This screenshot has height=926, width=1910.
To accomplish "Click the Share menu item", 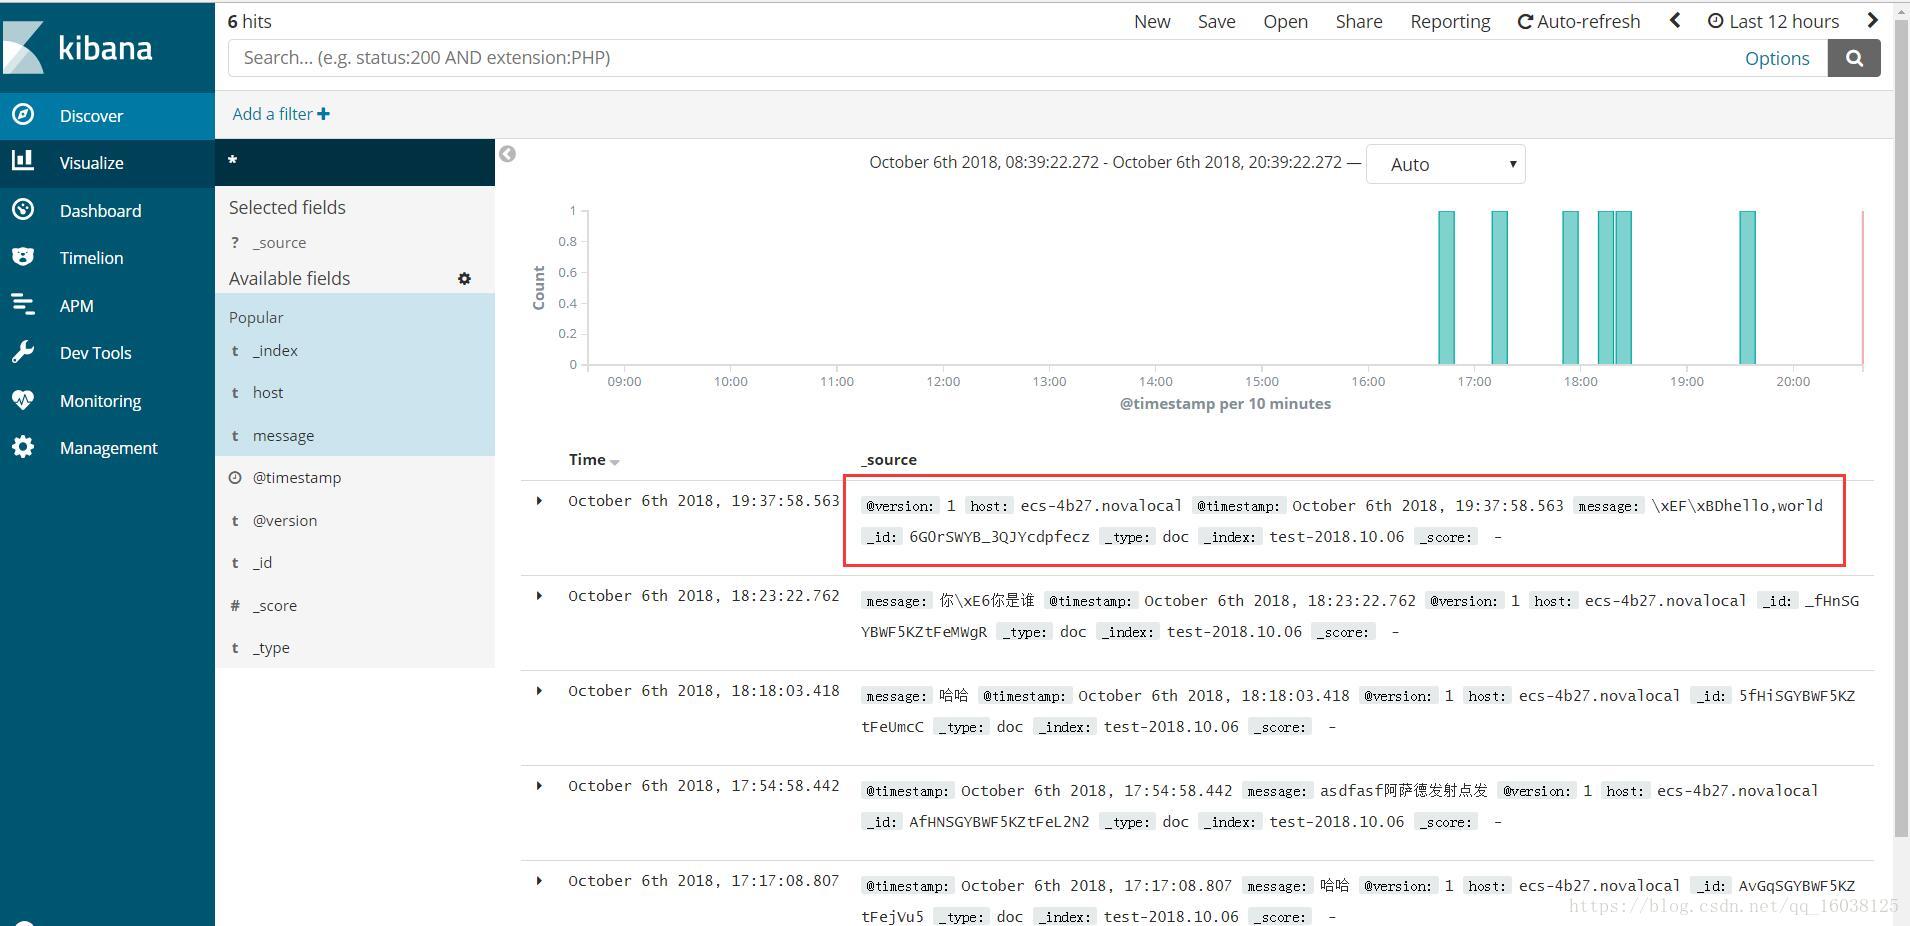I will point(1359,21).
